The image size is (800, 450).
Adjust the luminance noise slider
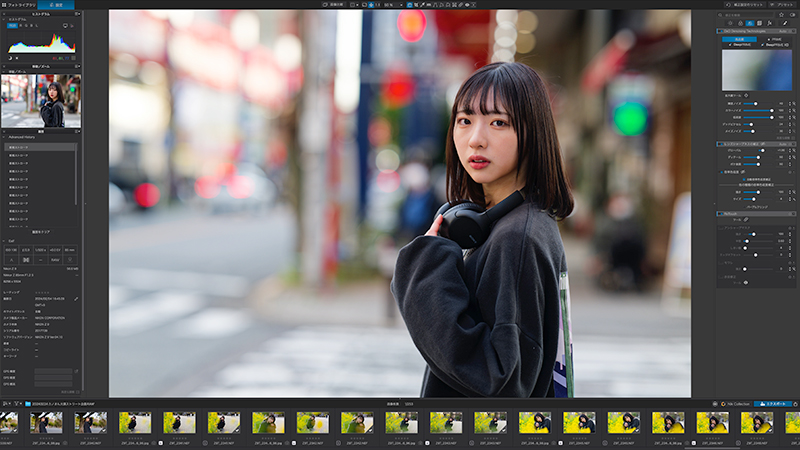click(x=756, y=104)
